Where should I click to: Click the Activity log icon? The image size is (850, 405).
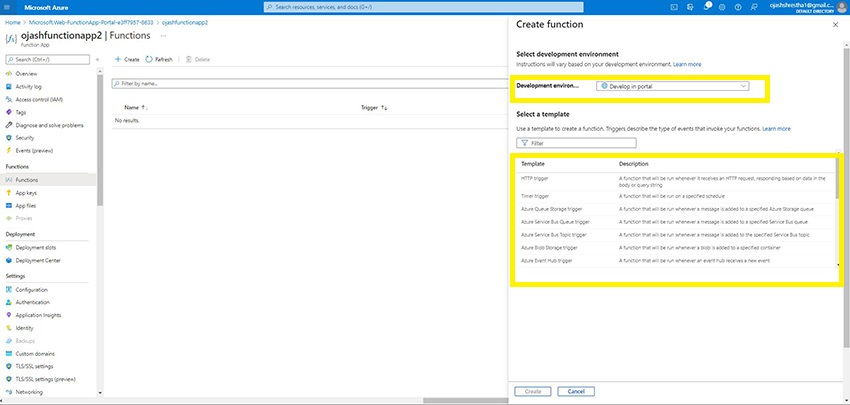click(x=9, y=87)
